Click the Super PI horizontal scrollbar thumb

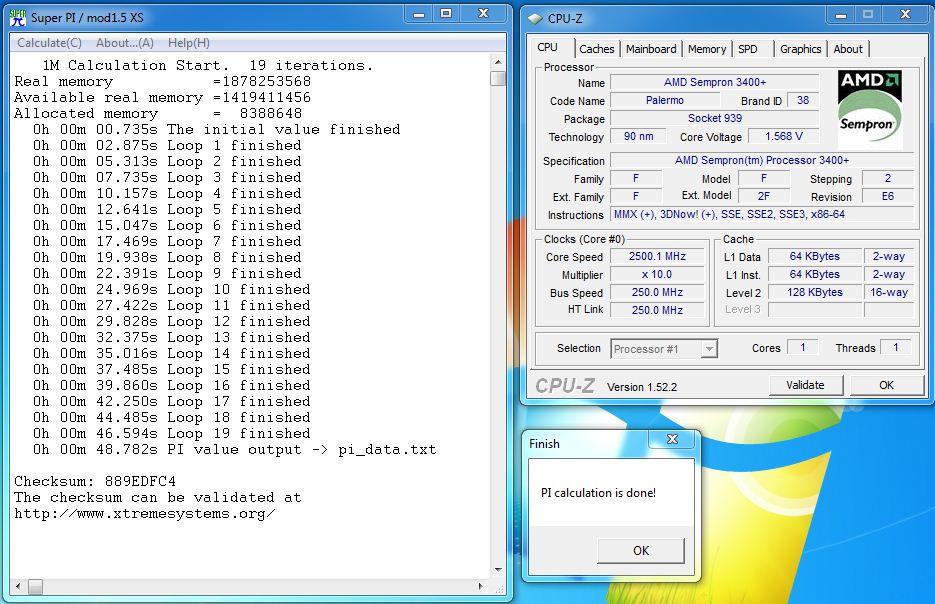(35, 587)
